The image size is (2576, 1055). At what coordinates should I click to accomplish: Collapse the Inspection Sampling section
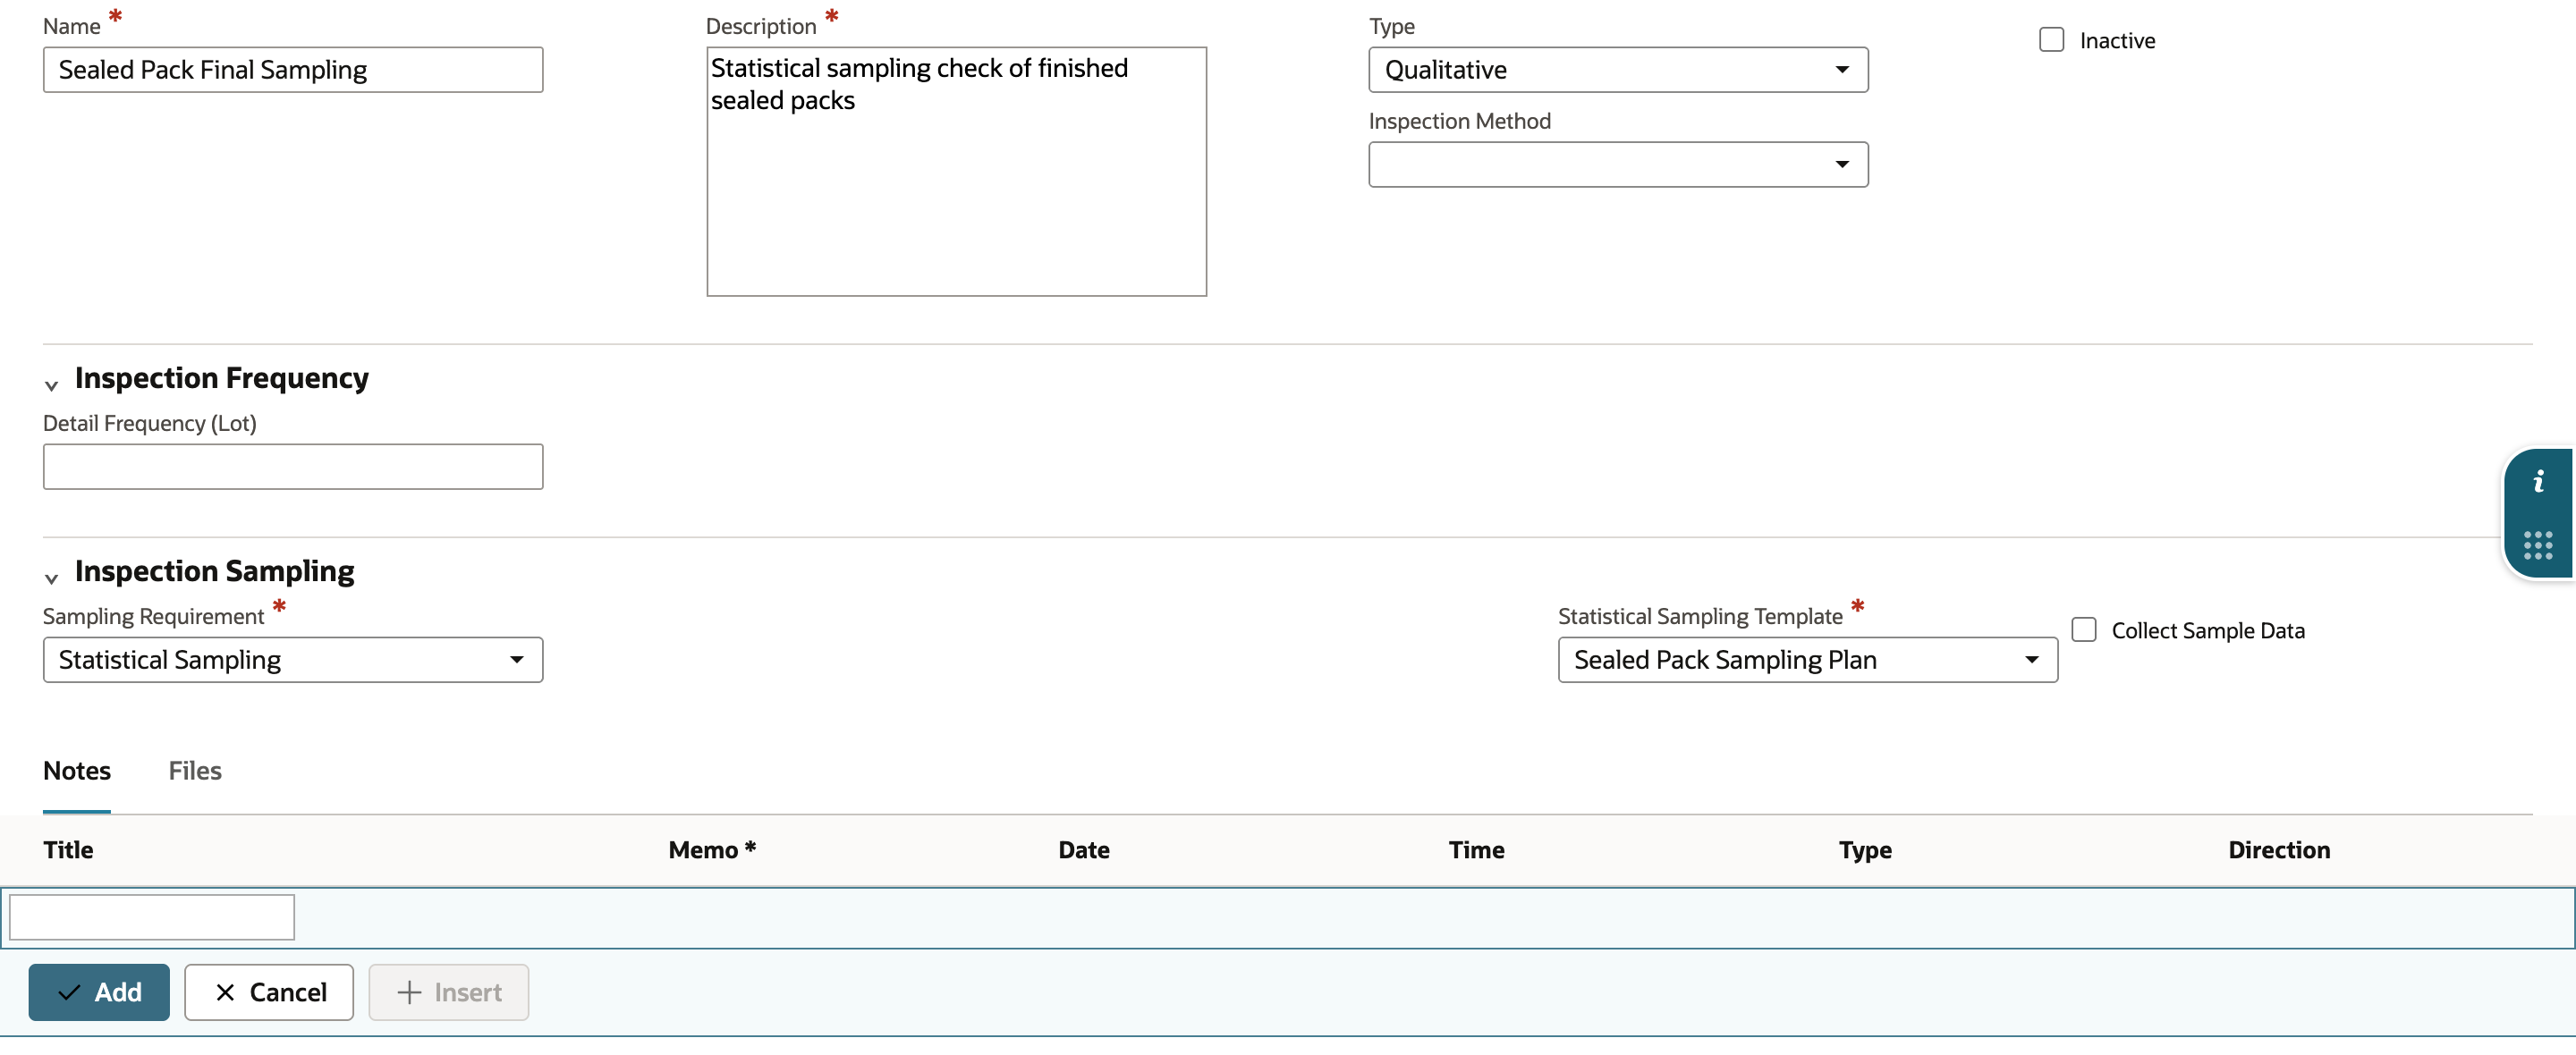(52, 578)
